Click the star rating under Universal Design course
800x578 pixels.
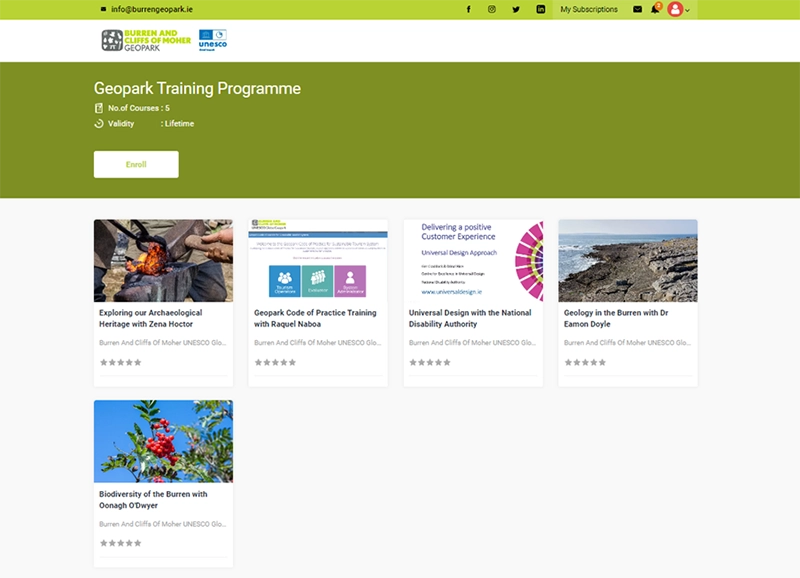pos(430,363)
